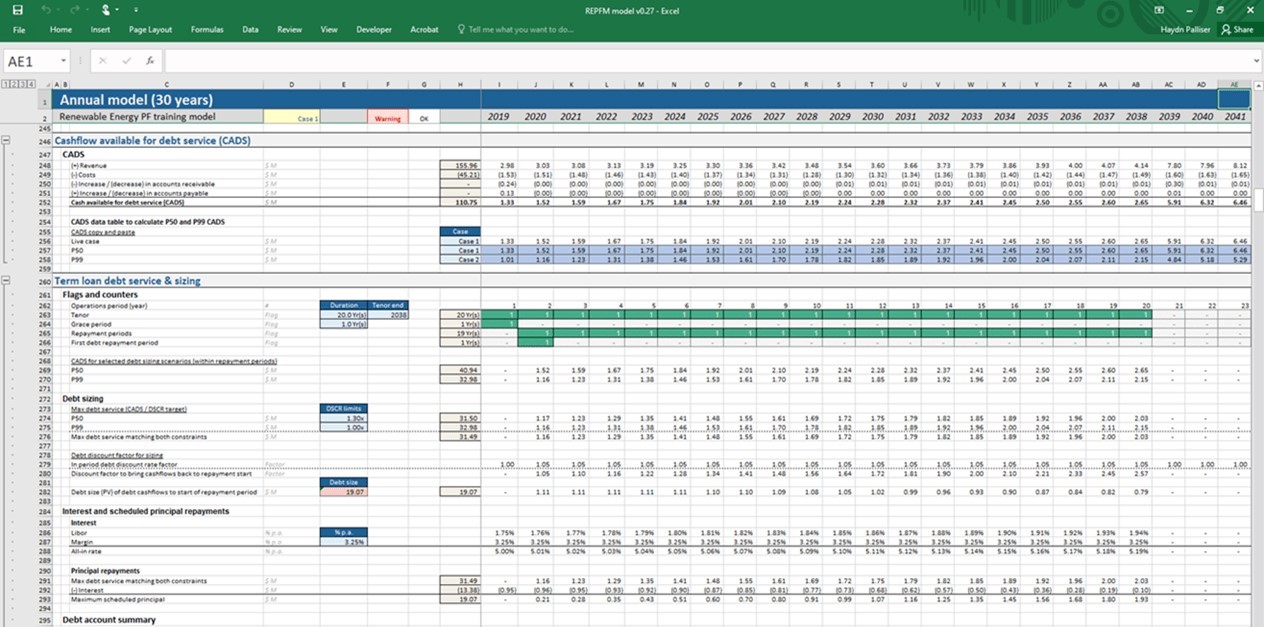Image resolution: width=1264 pixels, height=627 pixels.
Task: Click the Tell me what you want search box
Action: click(x=520, y=30)
